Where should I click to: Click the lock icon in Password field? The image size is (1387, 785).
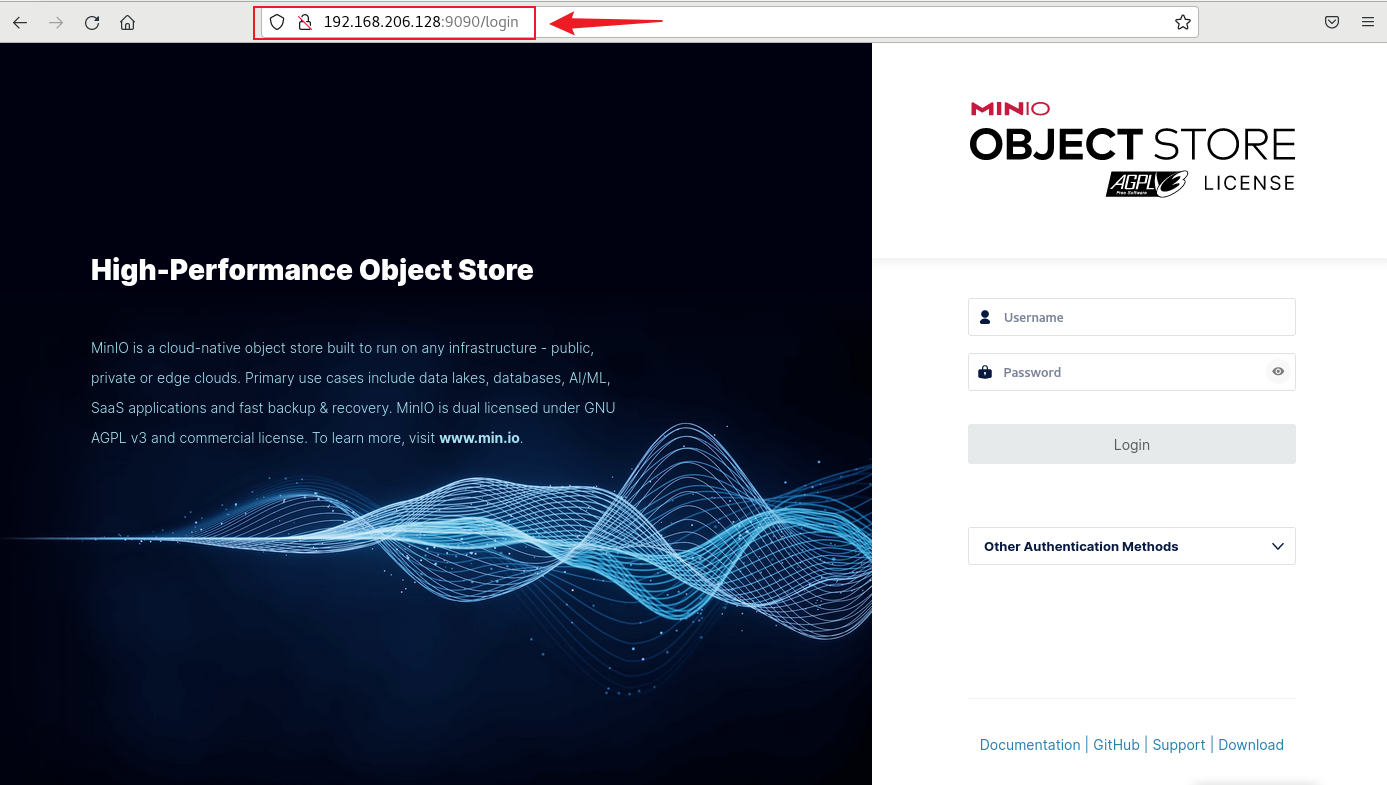coord(985,372)
